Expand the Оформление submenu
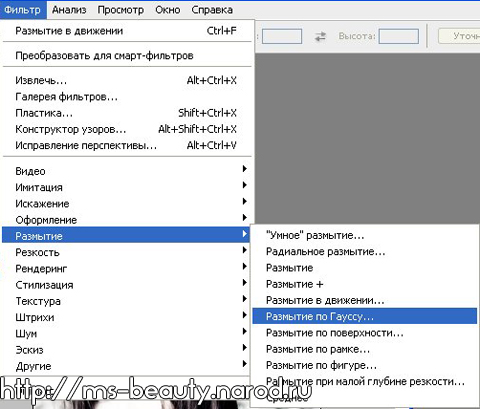Viewport: 480px width, 409px height. (127, 220)
